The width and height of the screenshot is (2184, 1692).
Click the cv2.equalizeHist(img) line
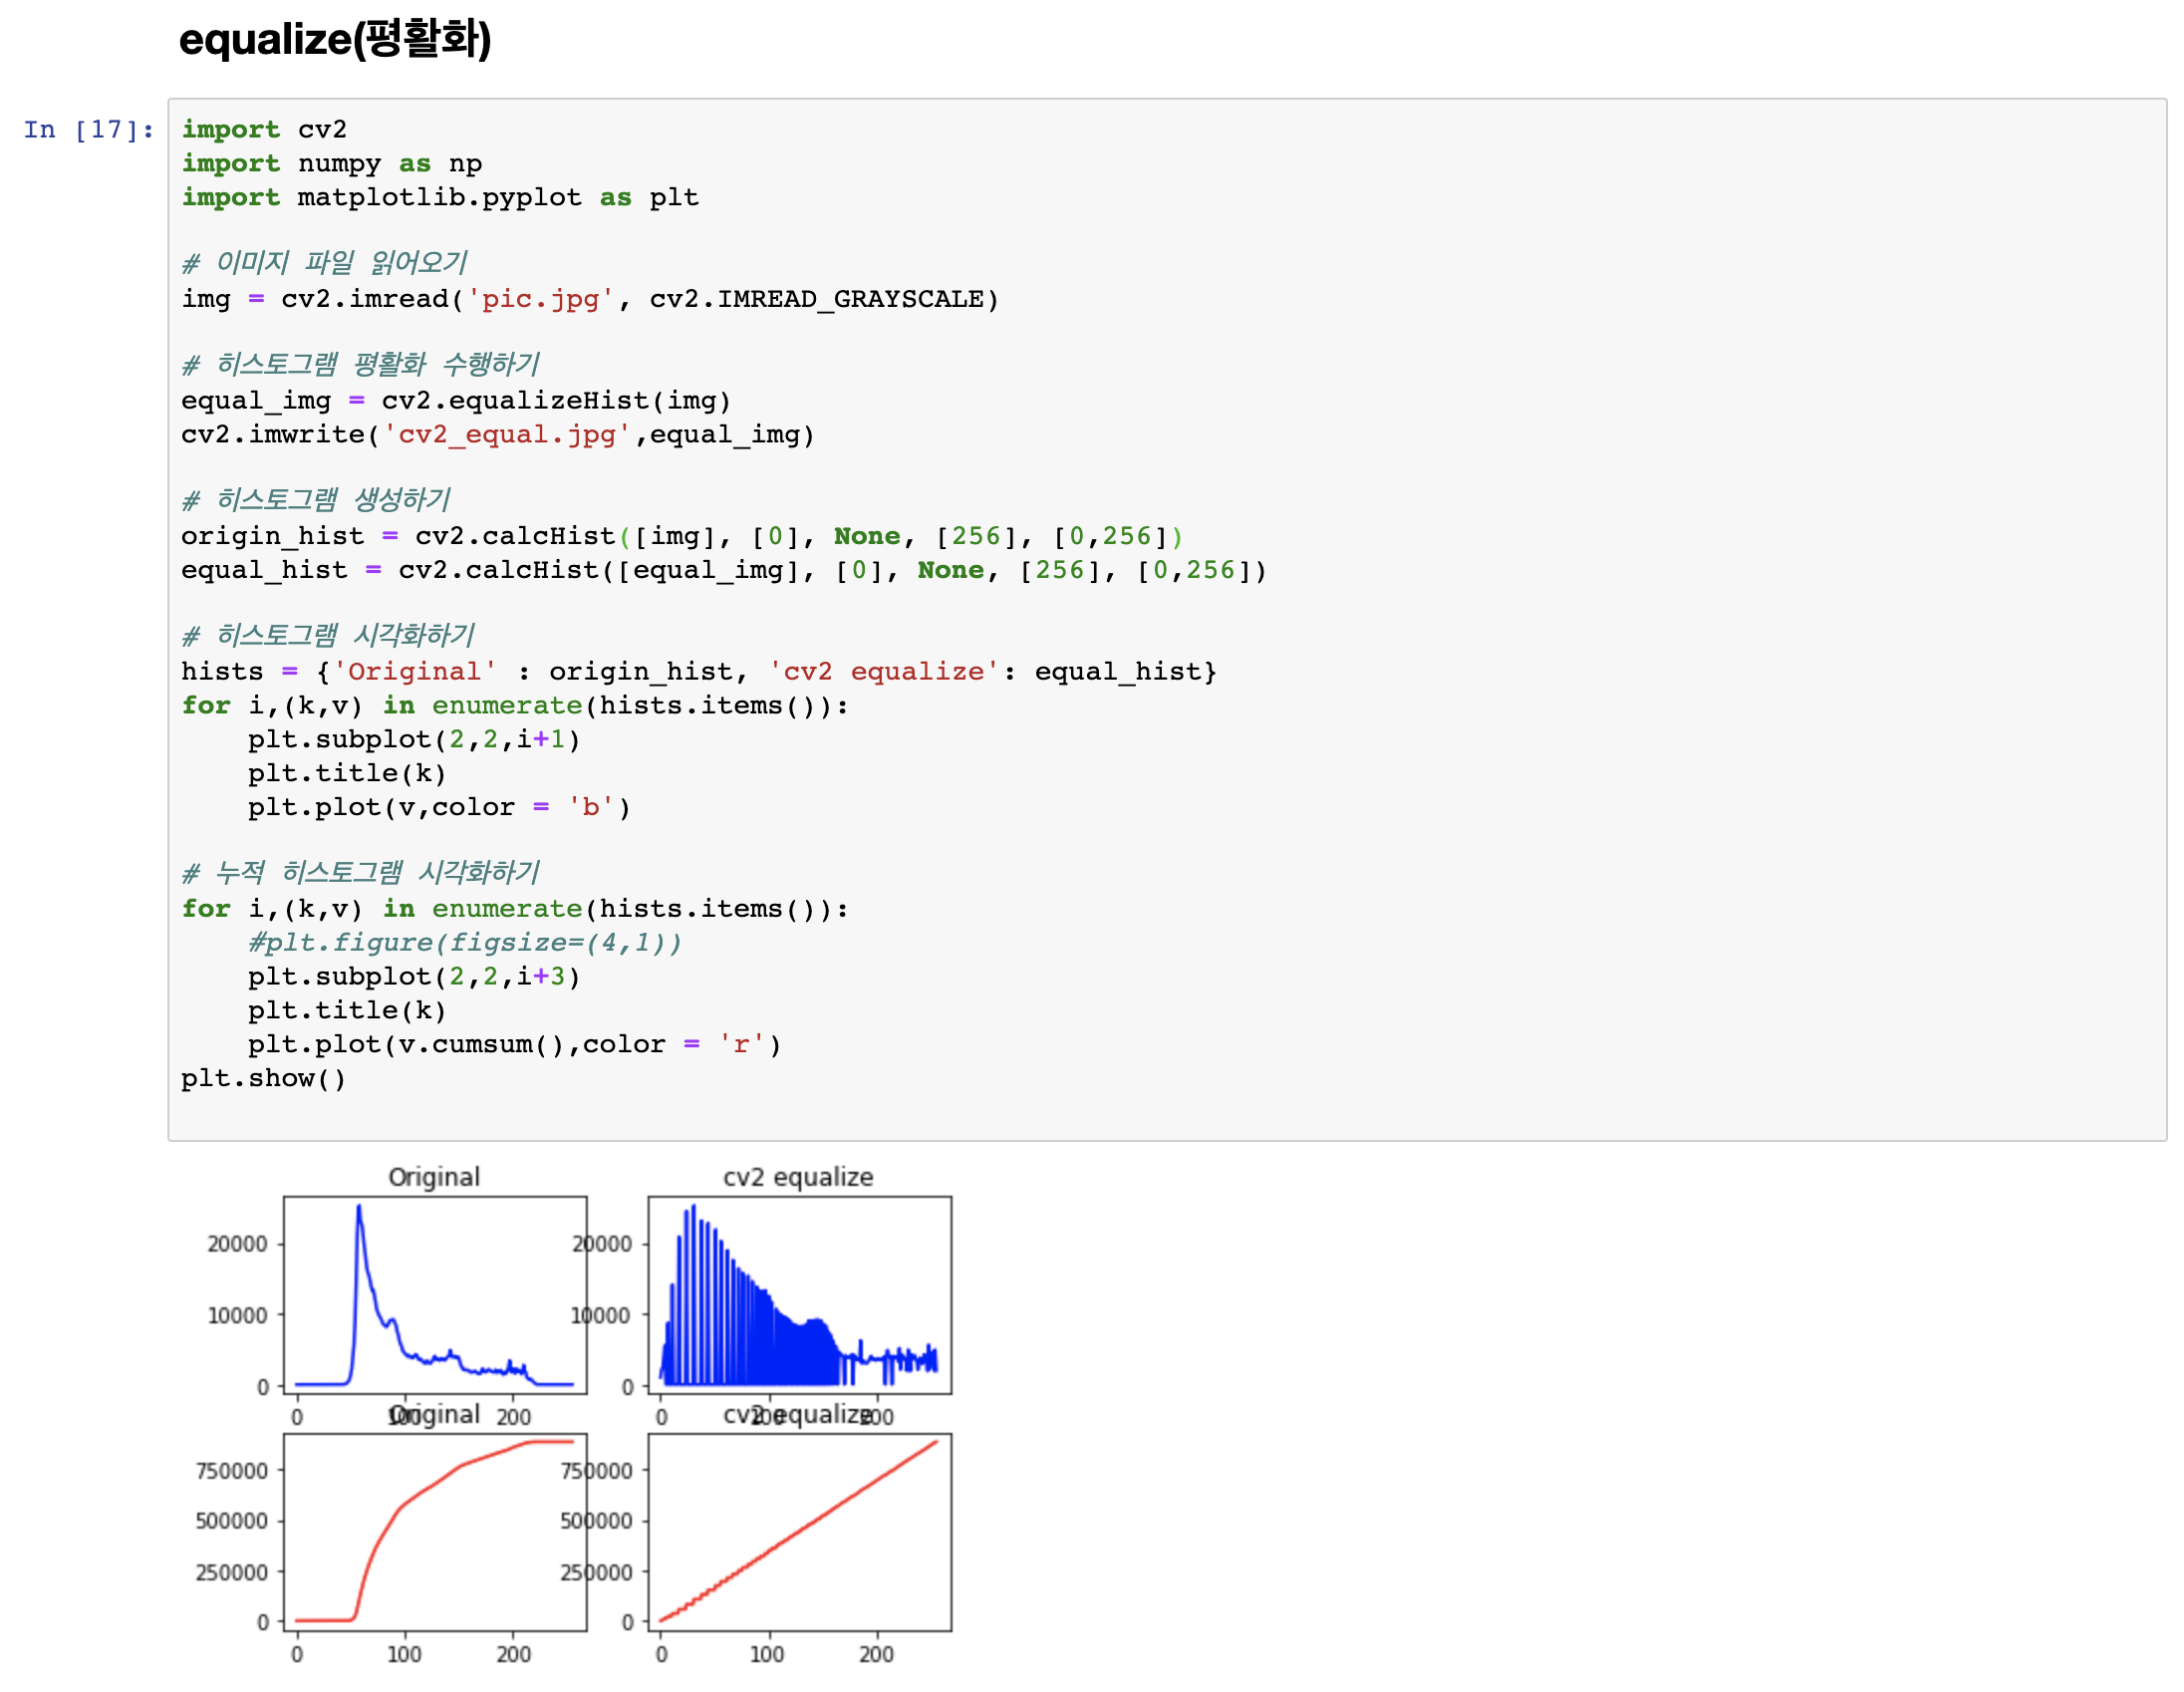pos(456,401)
